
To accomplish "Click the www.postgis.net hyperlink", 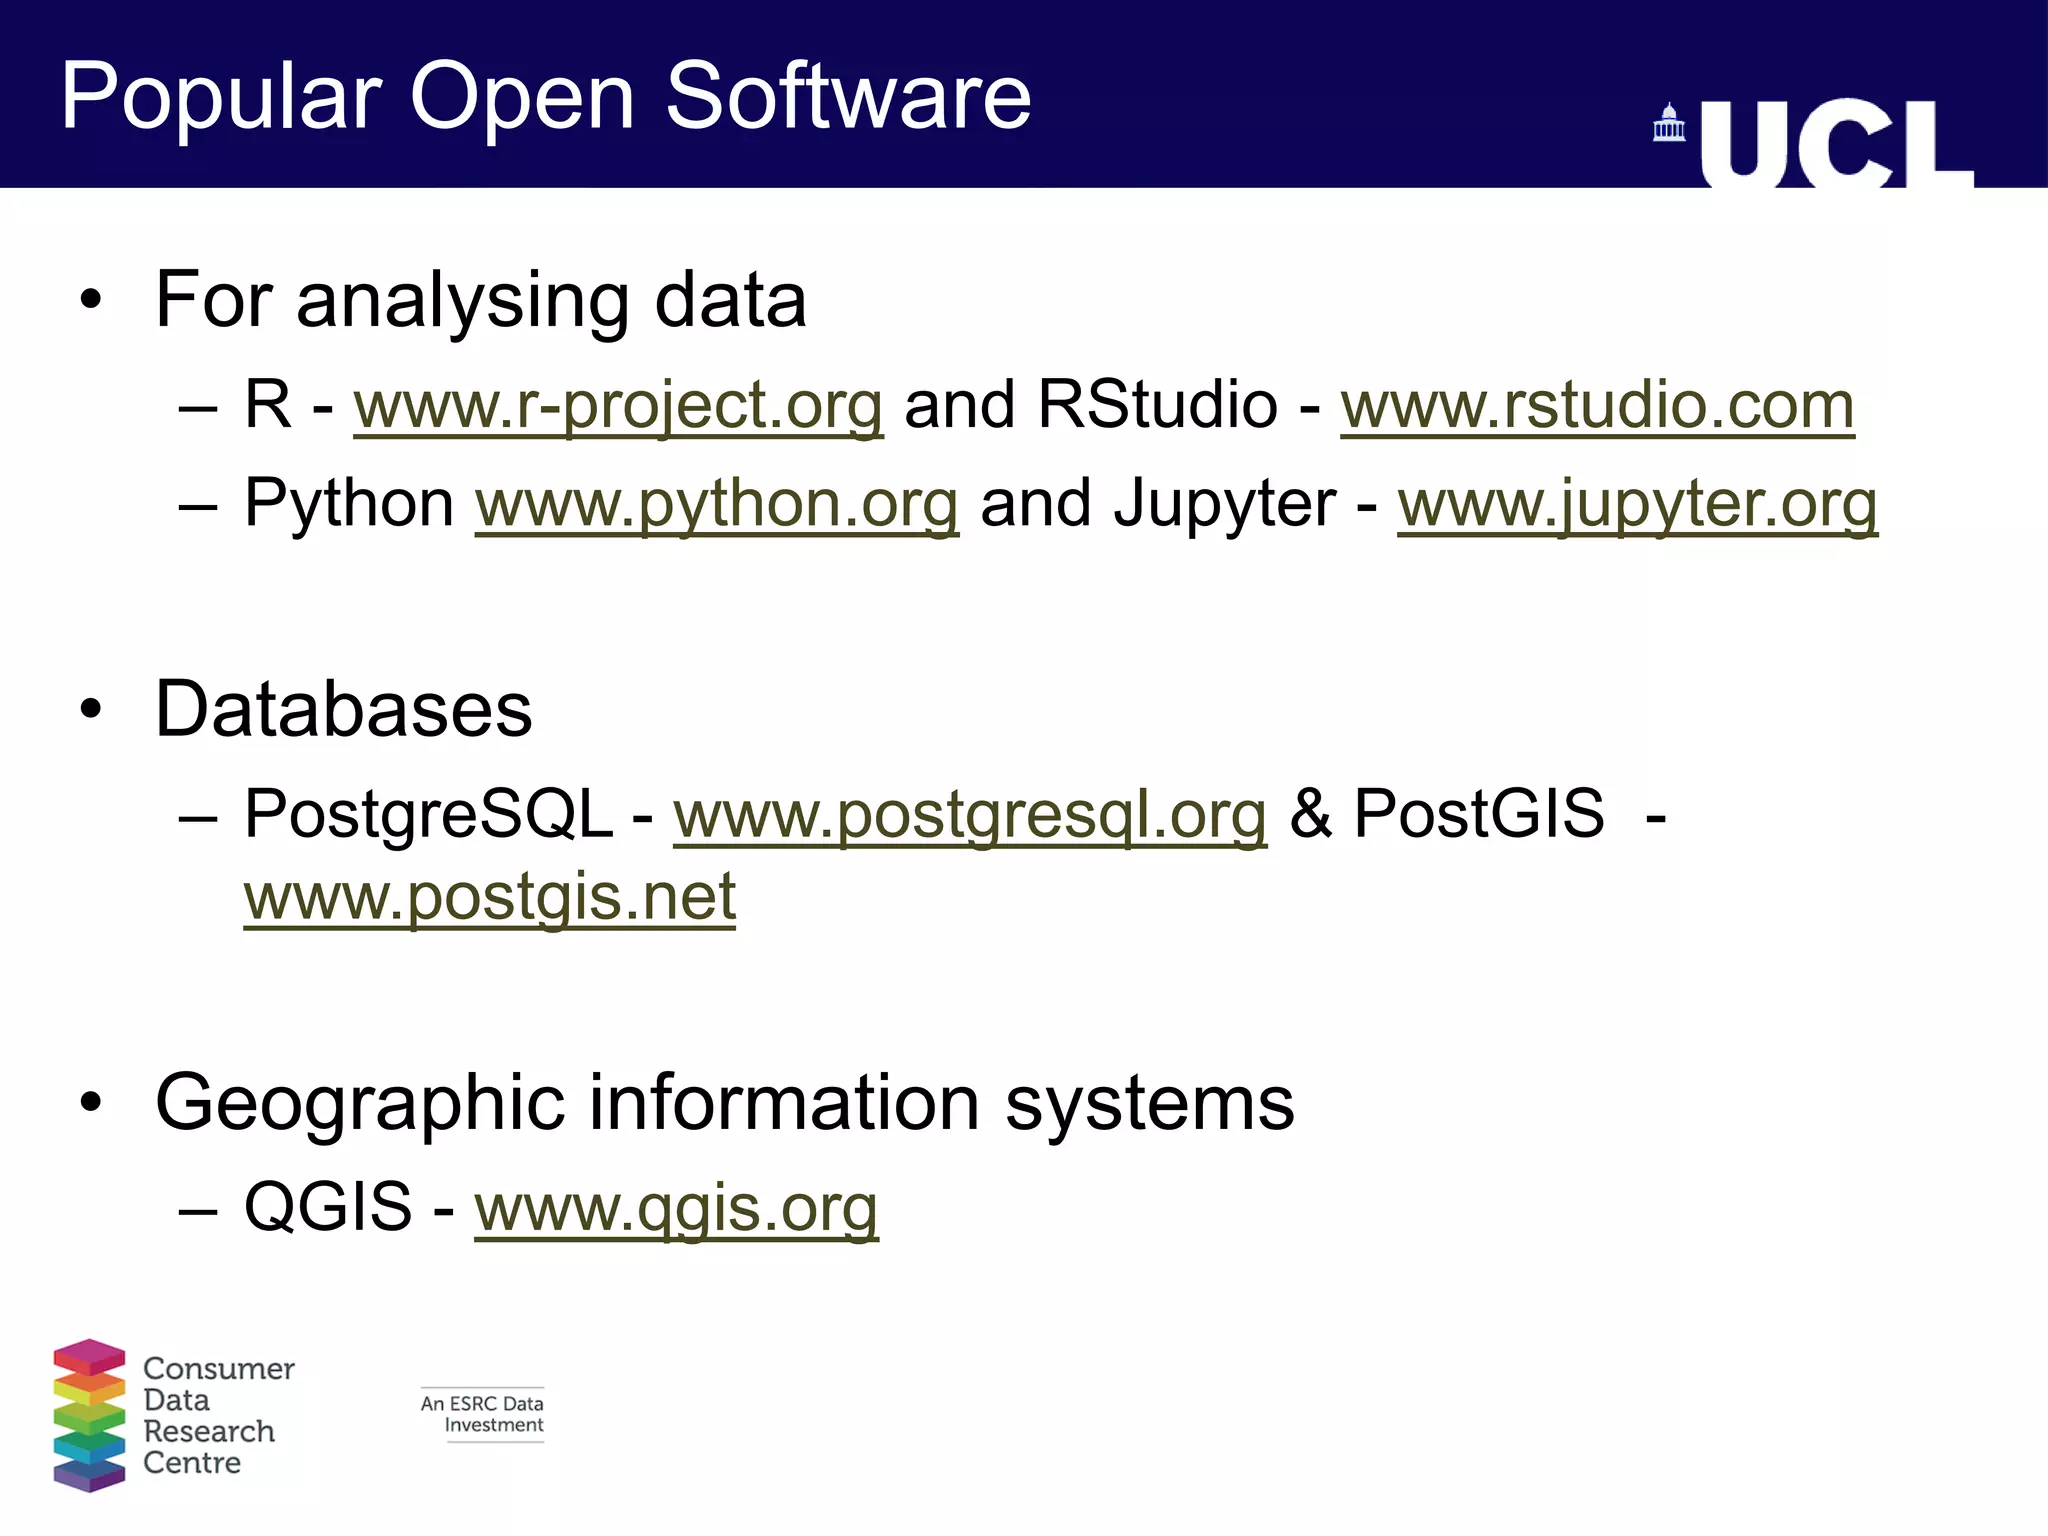I will [490, 896].
